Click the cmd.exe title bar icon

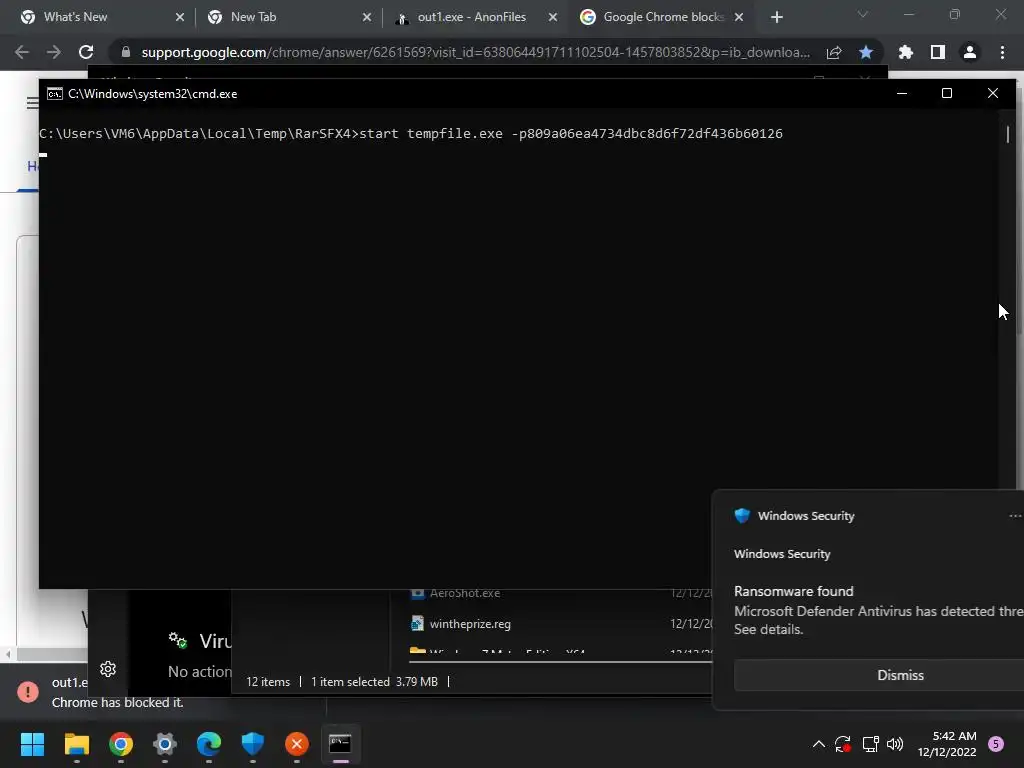point(55,94)
